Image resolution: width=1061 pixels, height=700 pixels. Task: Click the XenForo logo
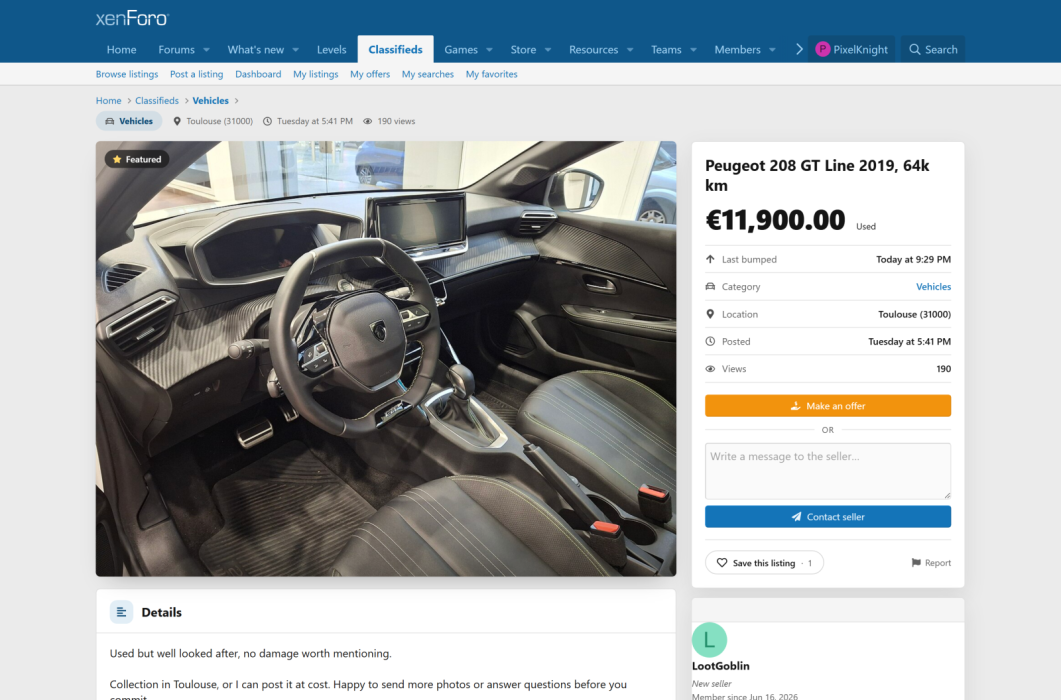[x=132, y=18]
